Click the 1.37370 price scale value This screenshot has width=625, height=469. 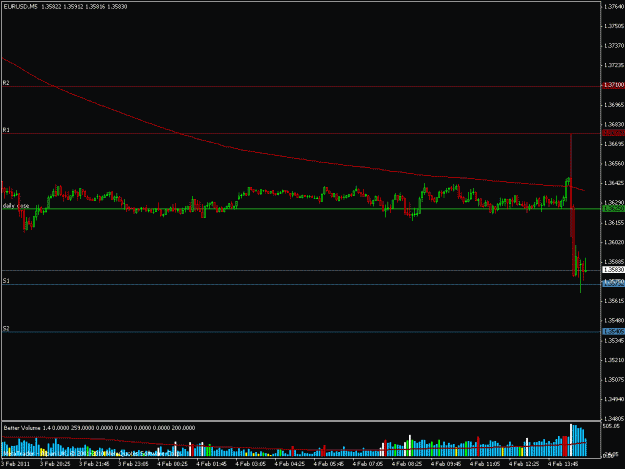tap(614, 46)
